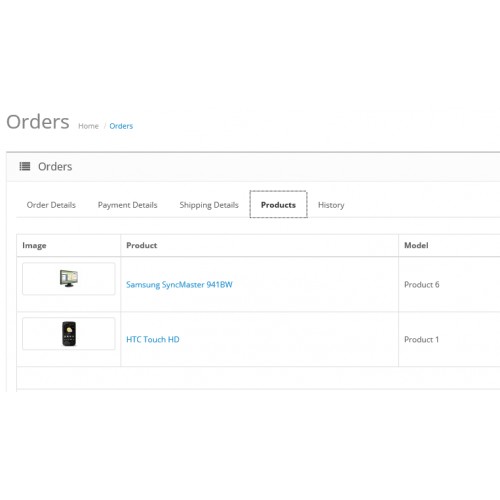Open the Samsung SyncMaster 941BW product link
Viewport: 500px width, 500px height.
[x=179, y=284]
